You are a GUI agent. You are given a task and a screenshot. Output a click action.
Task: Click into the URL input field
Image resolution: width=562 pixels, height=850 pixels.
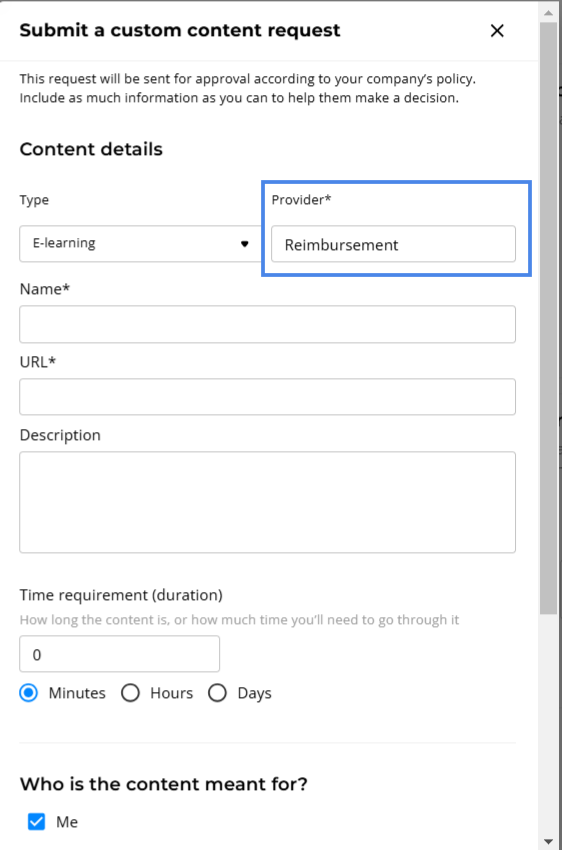[x=267, y=397]
